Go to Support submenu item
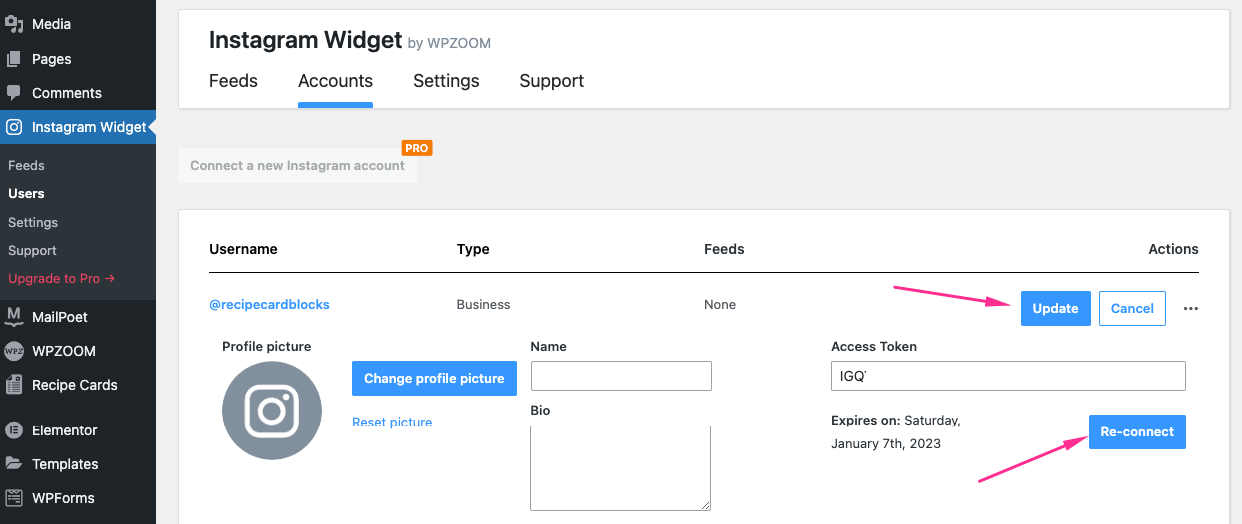Image resolution: width=1242 pixels, height=524 pixels. pos(32,250)
